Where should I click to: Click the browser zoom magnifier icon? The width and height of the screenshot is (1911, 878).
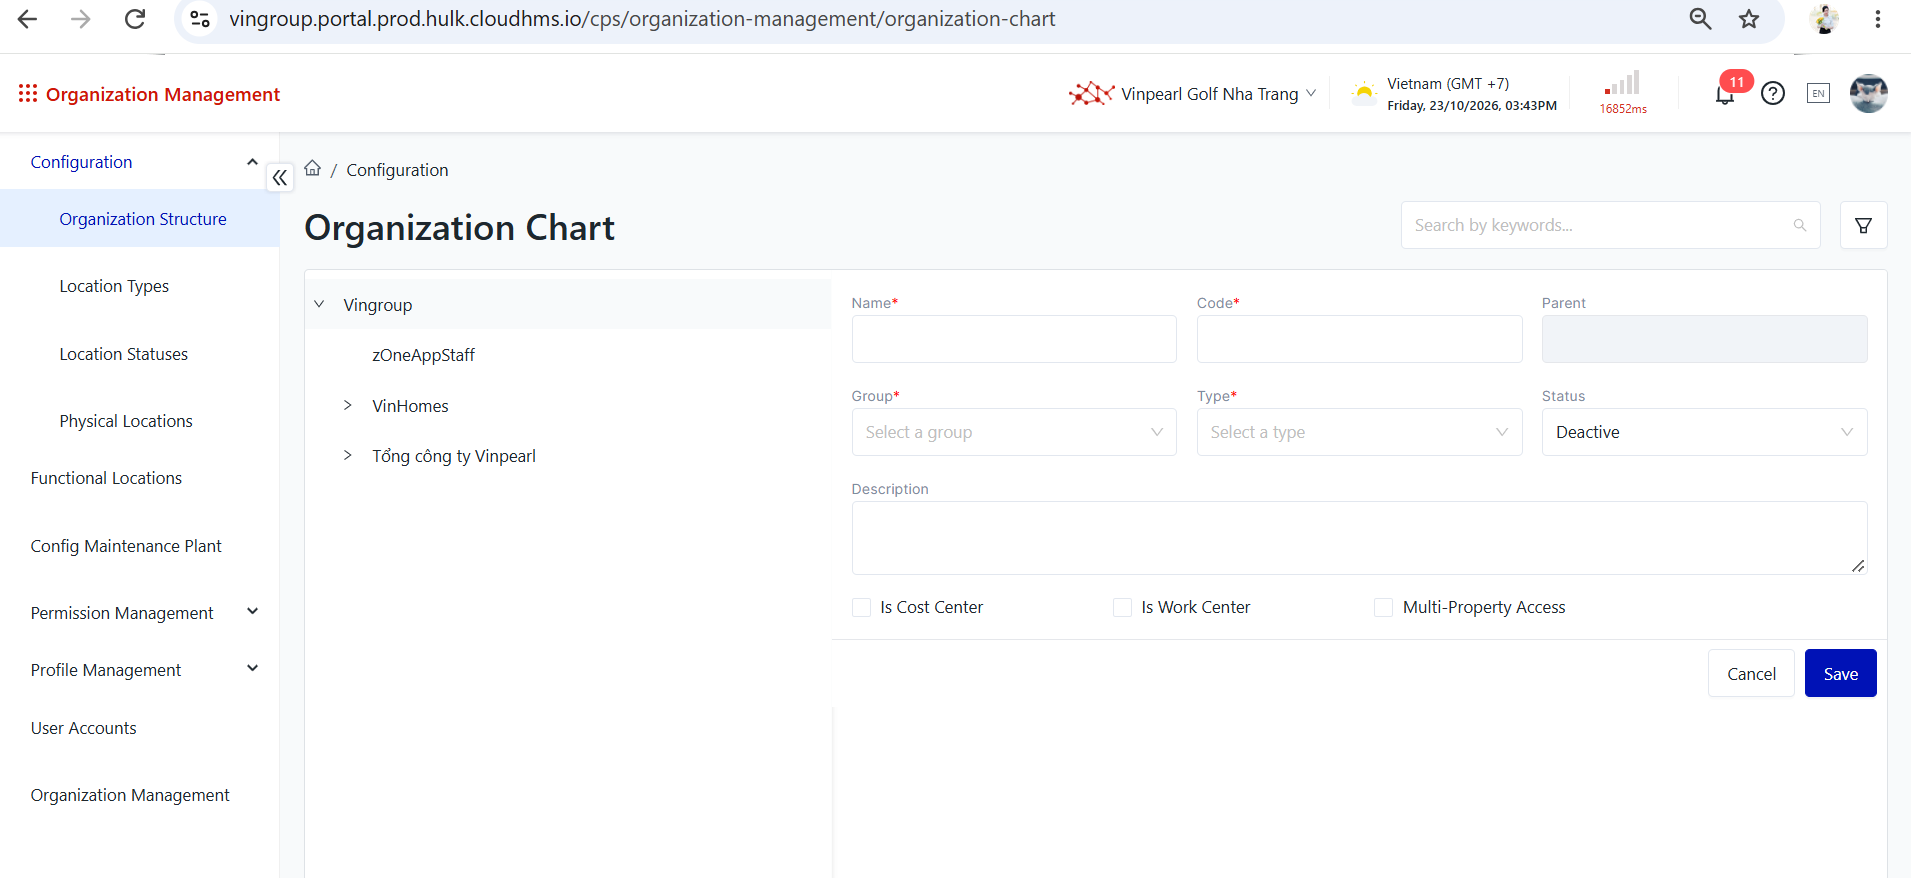pos(1700,19)
